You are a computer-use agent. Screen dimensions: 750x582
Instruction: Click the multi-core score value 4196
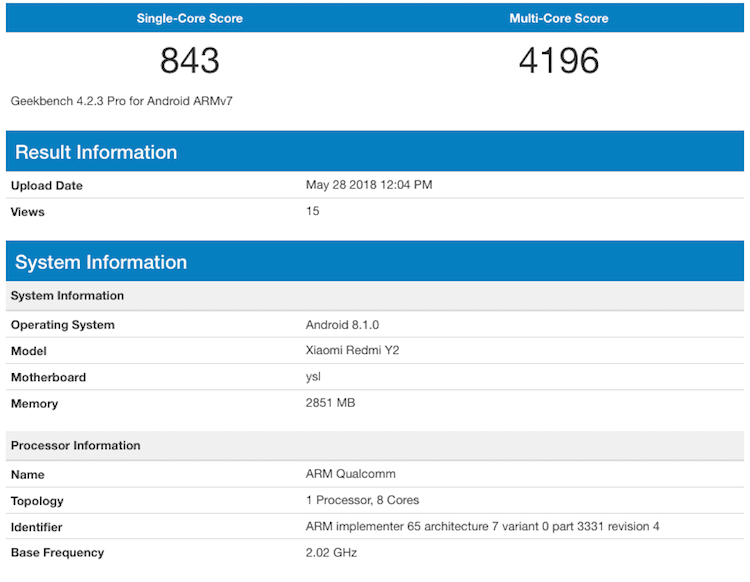click(559, 61)
